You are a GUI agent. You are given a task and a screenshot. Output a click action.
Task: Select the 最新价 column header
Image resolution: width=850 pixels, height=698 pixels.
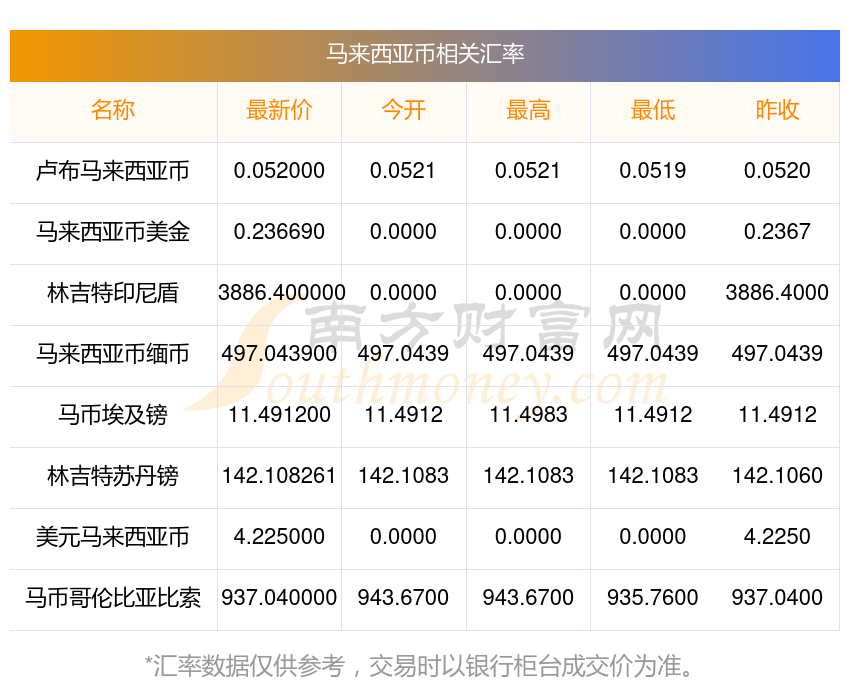pyautogui.click(x=279, y=110)
